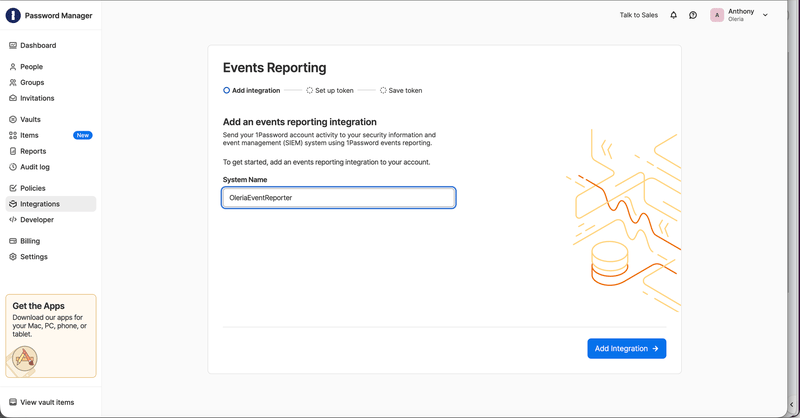800x418 pixels.
Task: Click the New badge beside Items
Action: click(83, 135)
